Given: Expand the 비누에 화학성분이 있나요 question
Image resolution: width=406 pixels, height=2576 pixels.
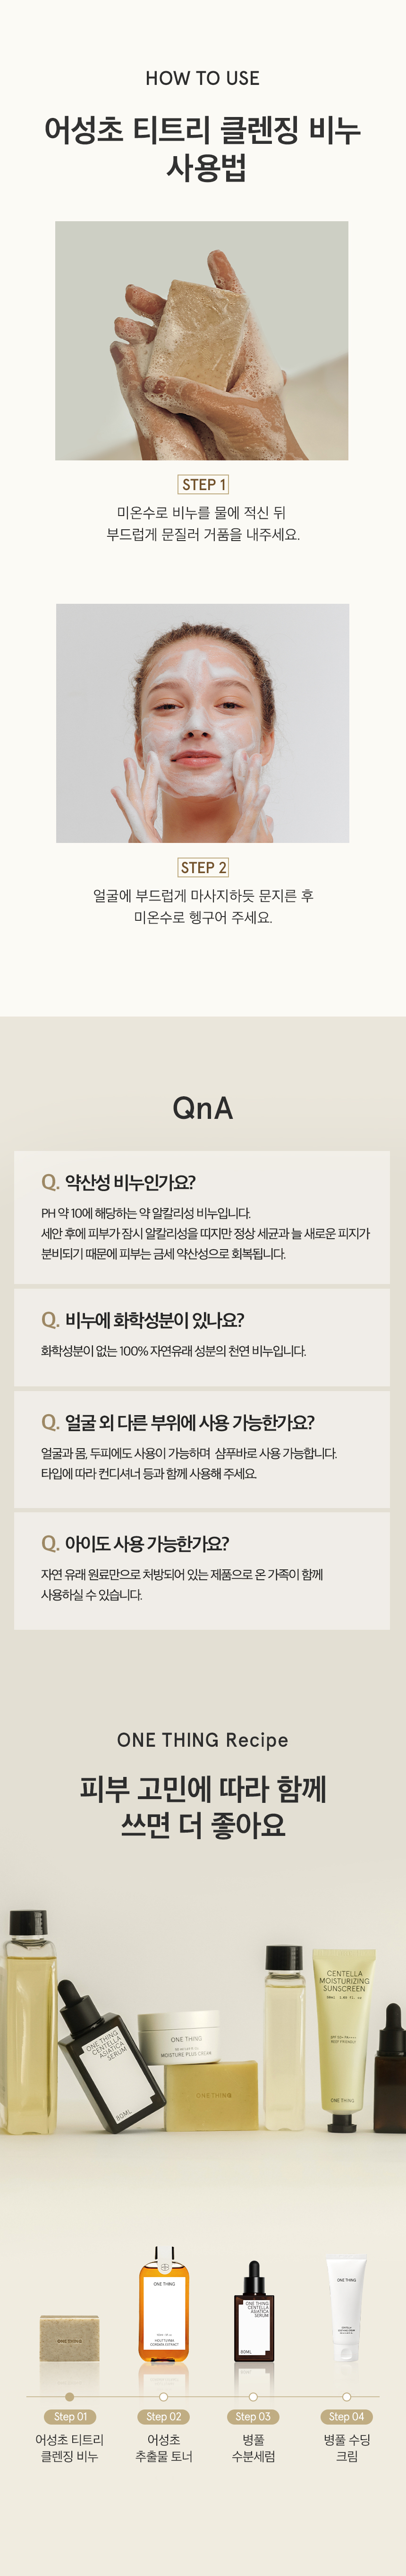Looking at the screenshot, I should pos(202,1336).
